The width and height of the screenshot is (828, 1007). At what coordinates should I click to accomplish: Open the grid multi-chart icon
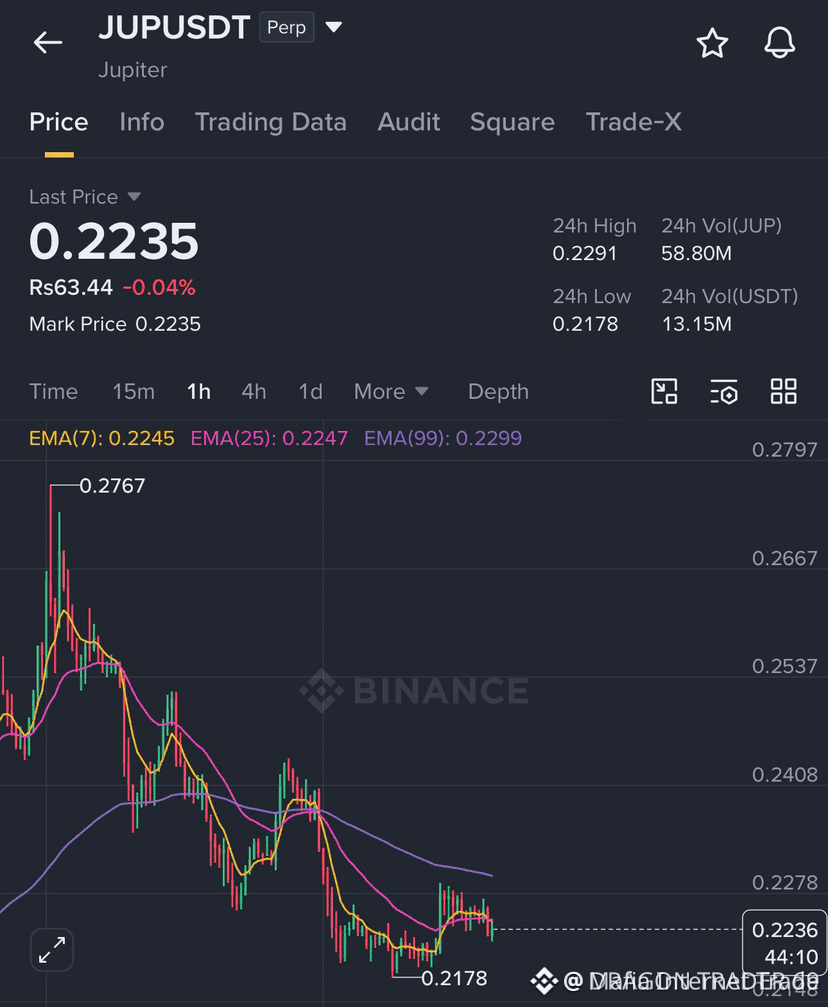[784, 391]
